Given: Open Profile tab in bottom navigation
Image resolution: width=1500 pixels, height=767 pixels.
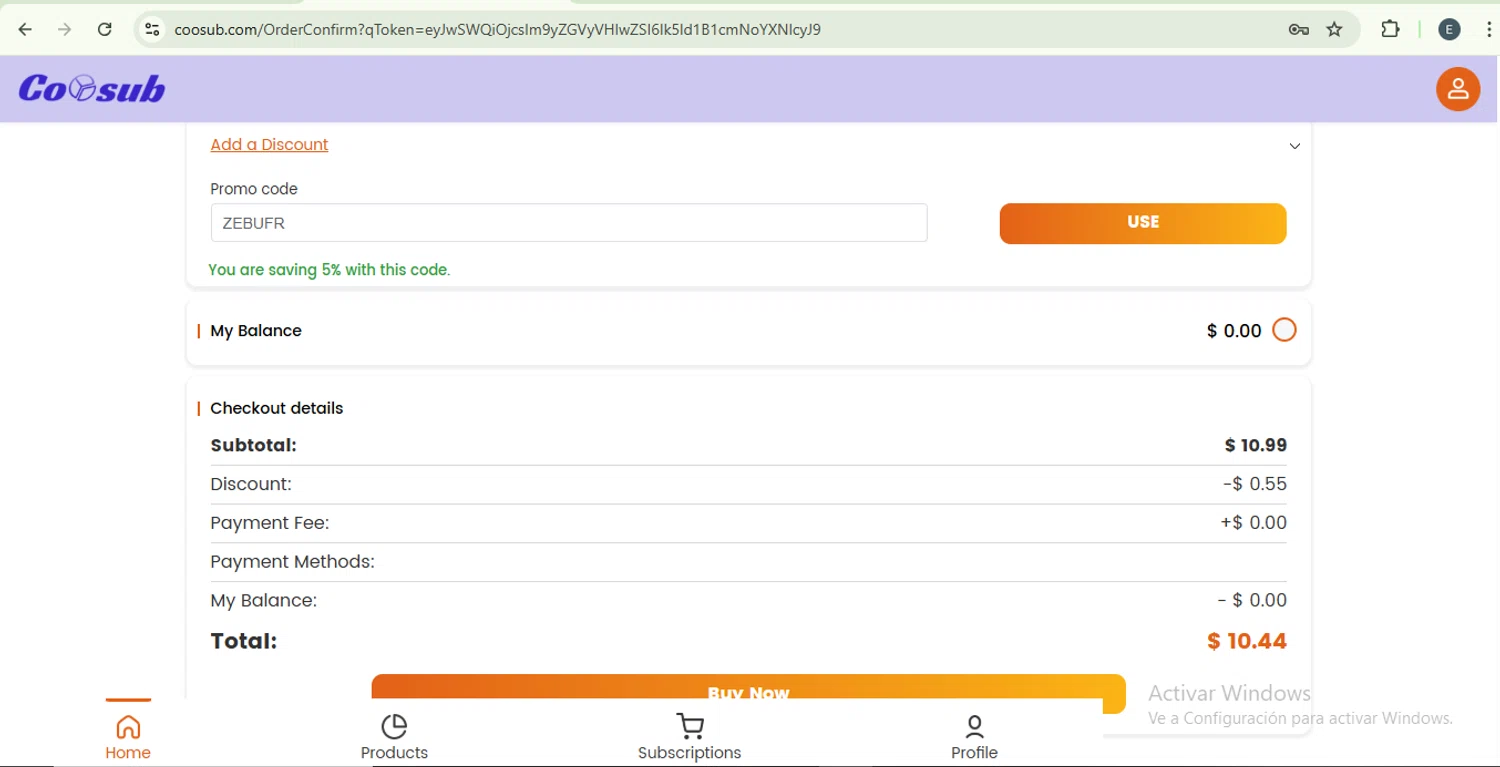Looking at the screenshot, I should [x=974, y=738].
